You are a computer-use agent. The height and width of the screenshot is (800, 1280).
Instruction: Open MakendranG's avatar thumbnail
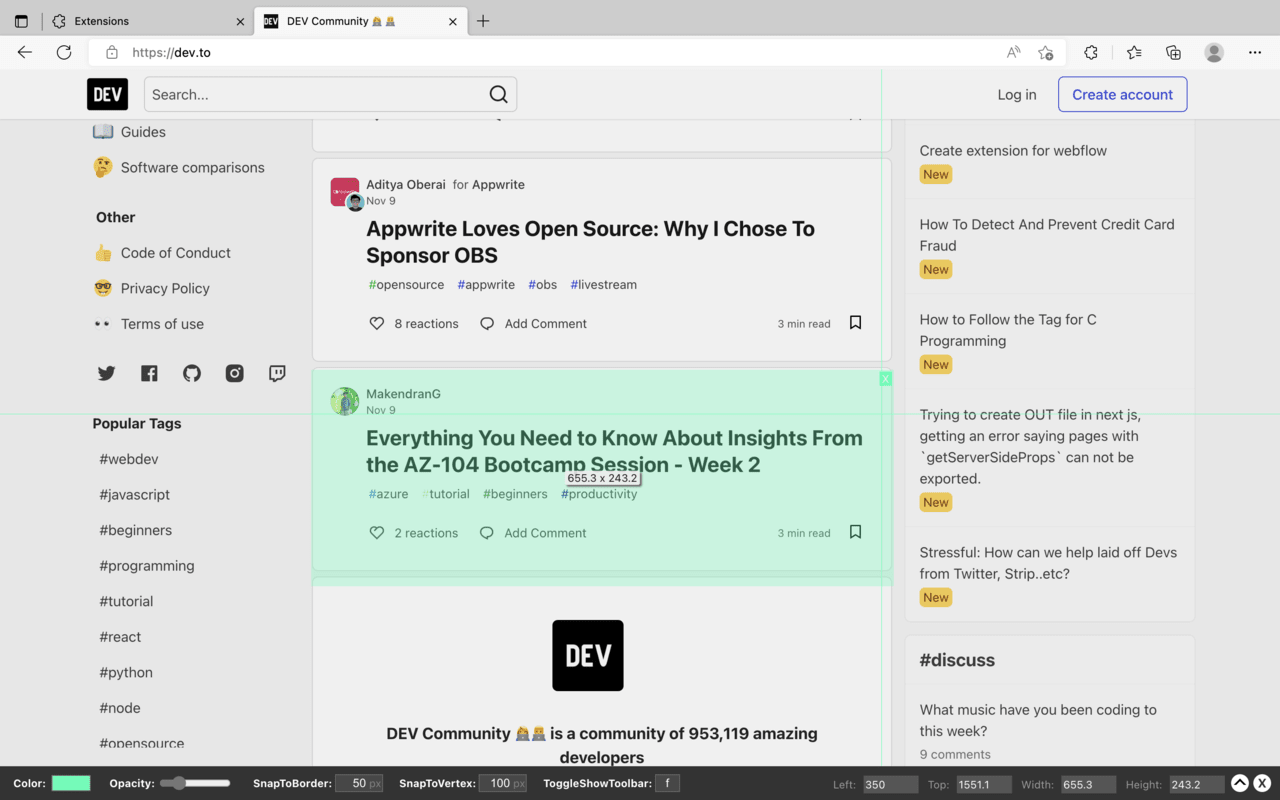345,401
